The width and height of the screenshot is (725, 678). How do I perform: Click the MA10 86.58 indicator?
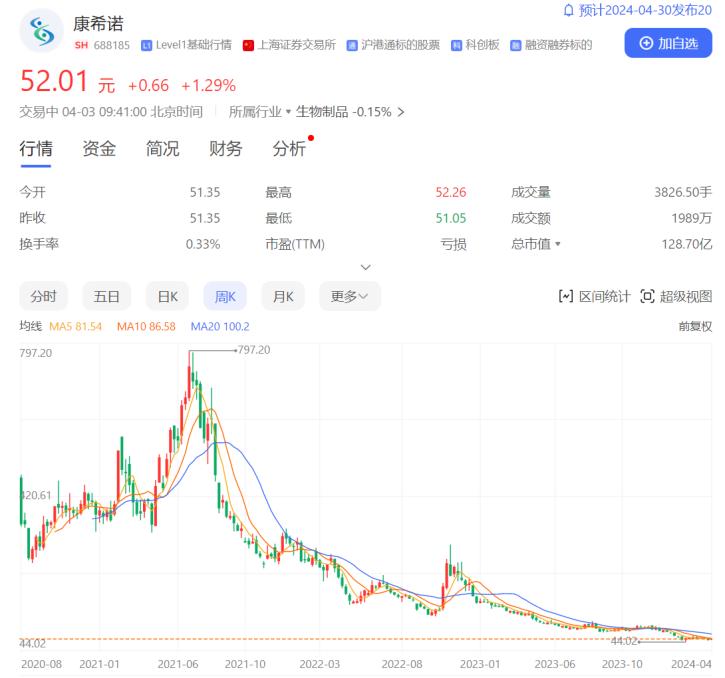(x=146, y=327)
